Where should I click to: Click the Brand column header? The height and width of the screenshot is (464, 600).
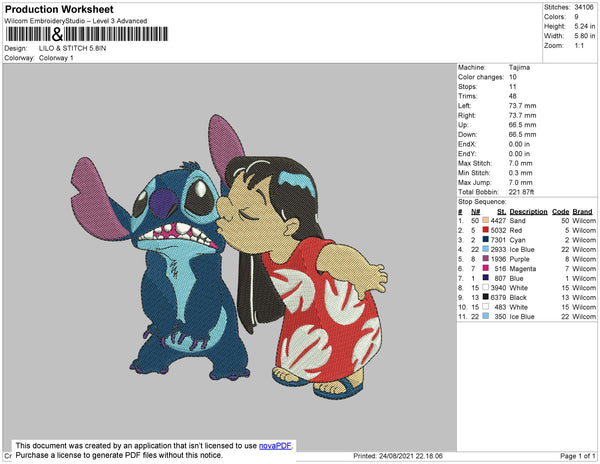583,212
